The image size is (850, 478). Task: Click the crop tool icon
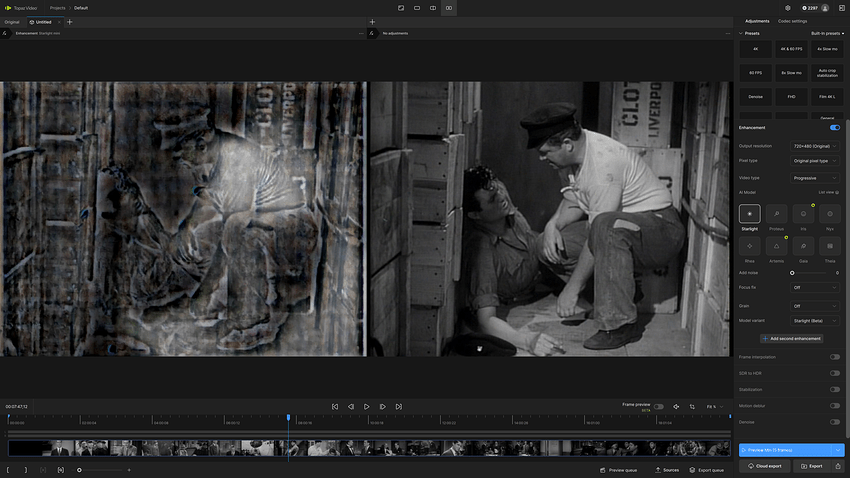point(692,407)
